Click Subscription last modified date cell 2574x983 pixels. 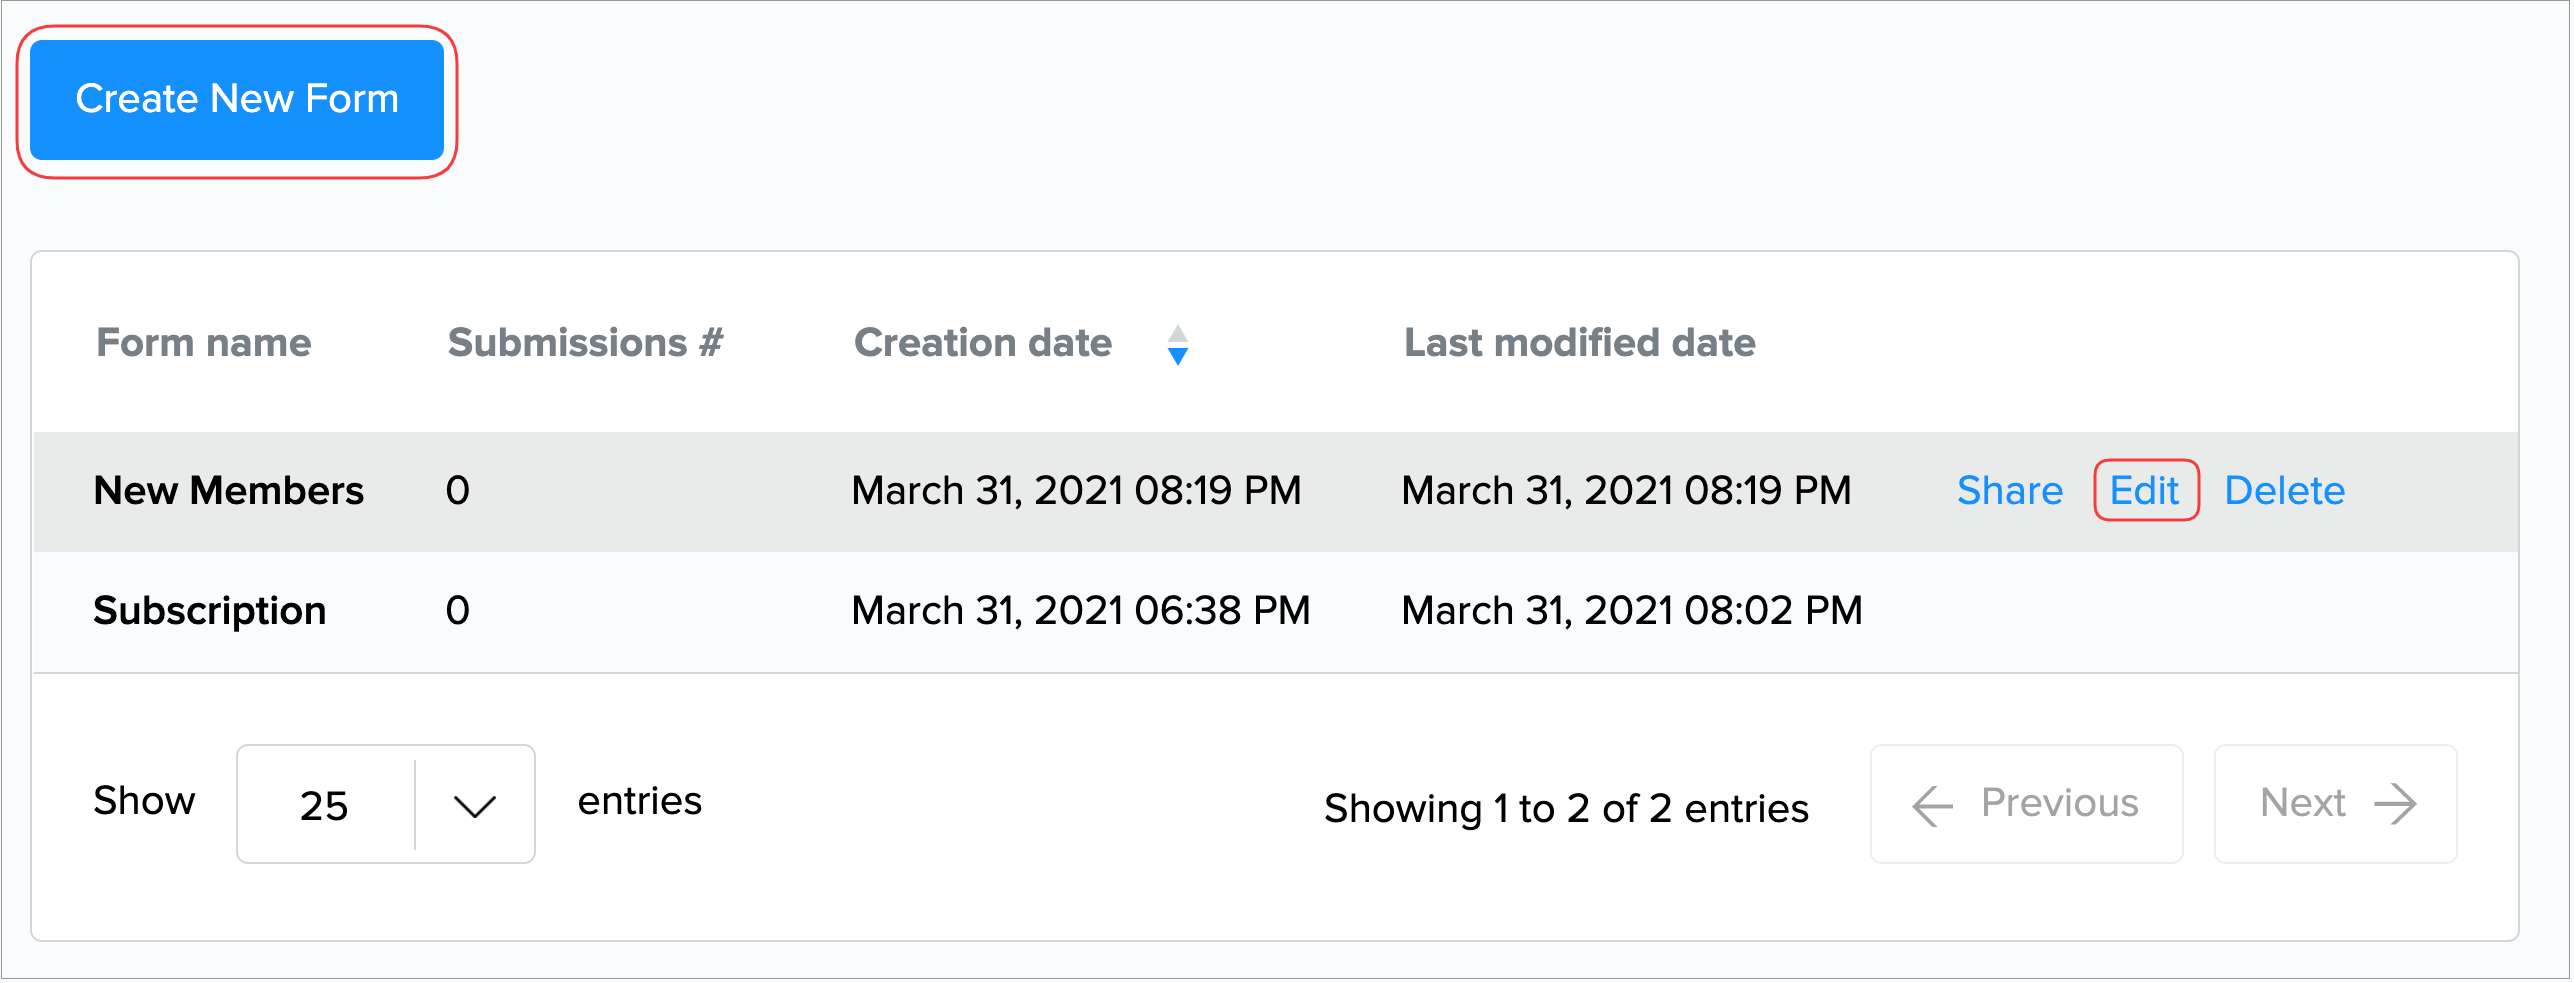(1631, 611)
